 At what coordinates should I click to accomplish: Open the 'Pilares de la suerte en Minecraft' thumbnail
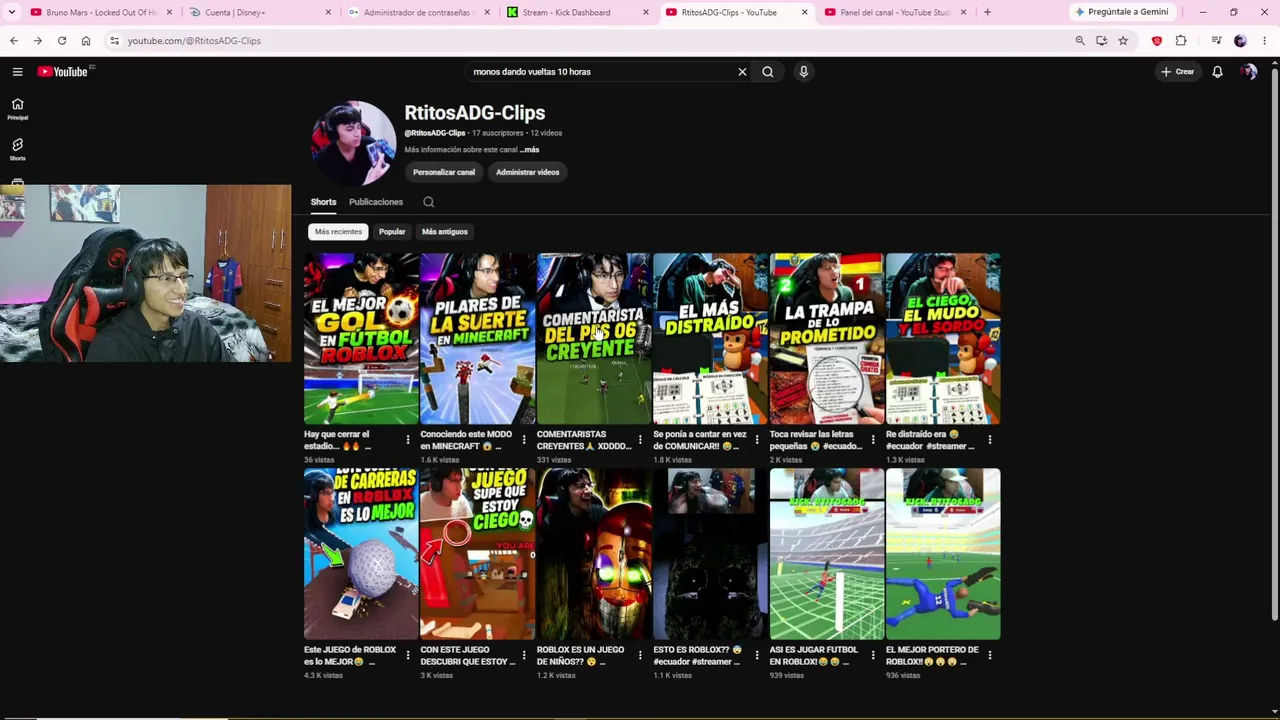click(477, 339)
